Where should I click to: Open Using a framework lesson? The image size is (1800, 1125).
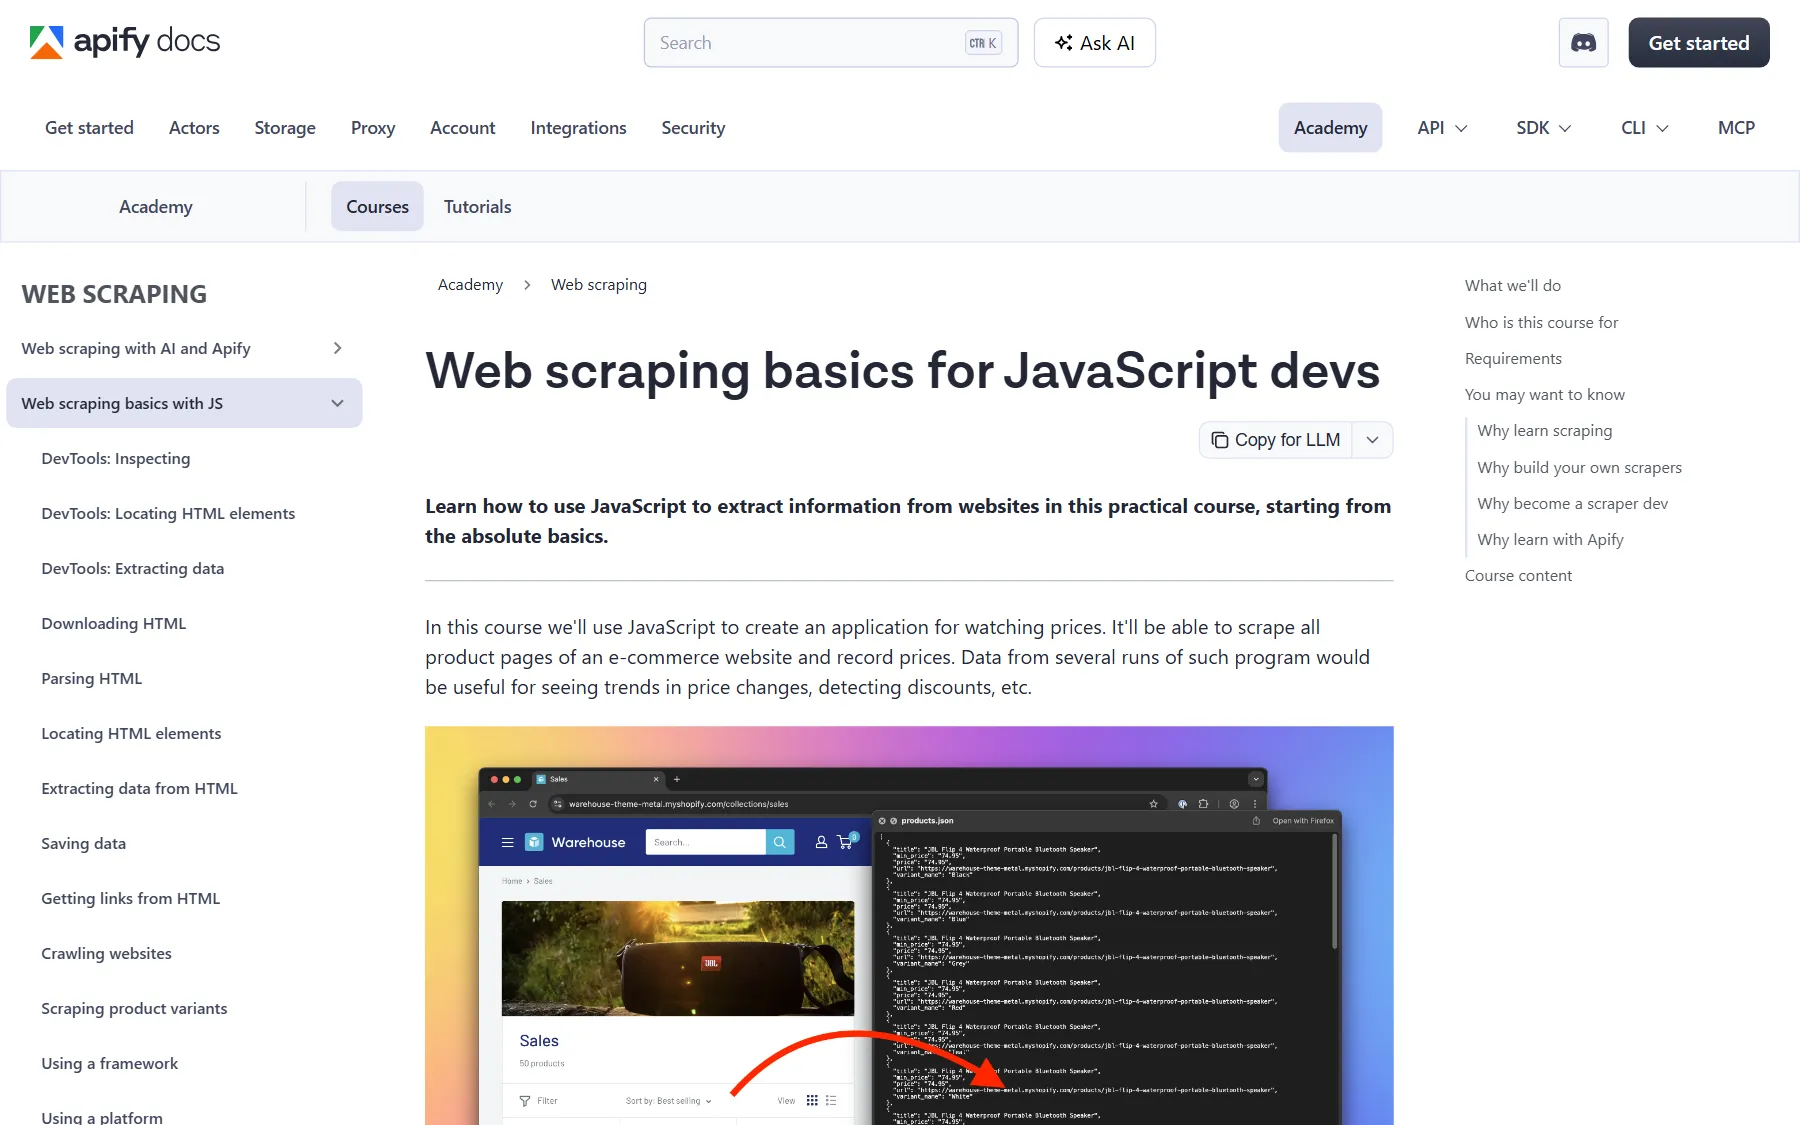(109, 1063)
